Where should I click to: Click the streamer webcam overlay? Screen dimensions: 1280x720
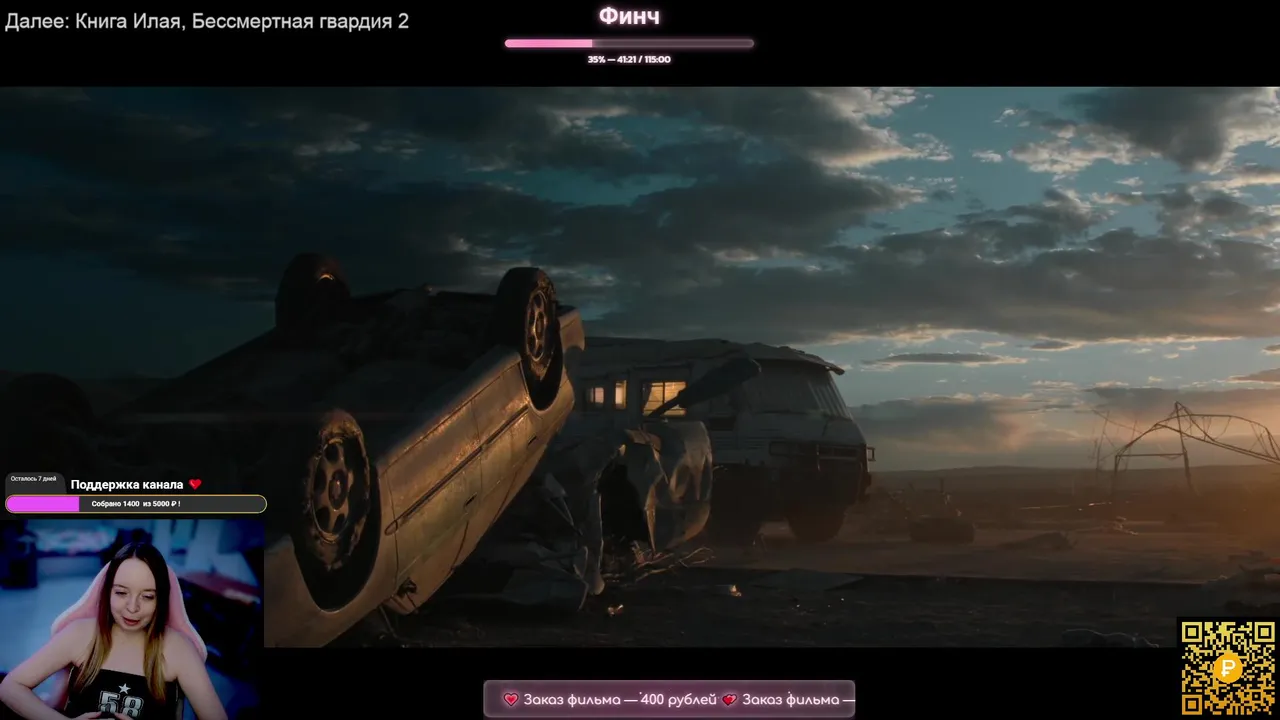(x=132, y=618)
